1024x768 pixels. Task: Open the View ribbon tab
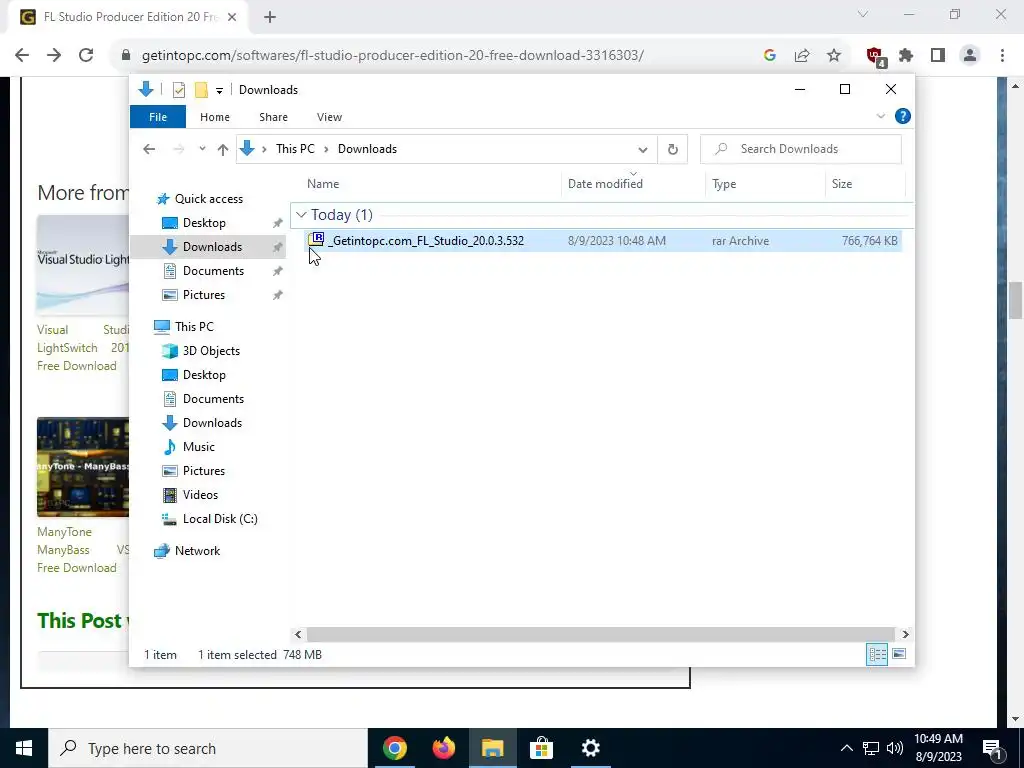pos(329,117)
